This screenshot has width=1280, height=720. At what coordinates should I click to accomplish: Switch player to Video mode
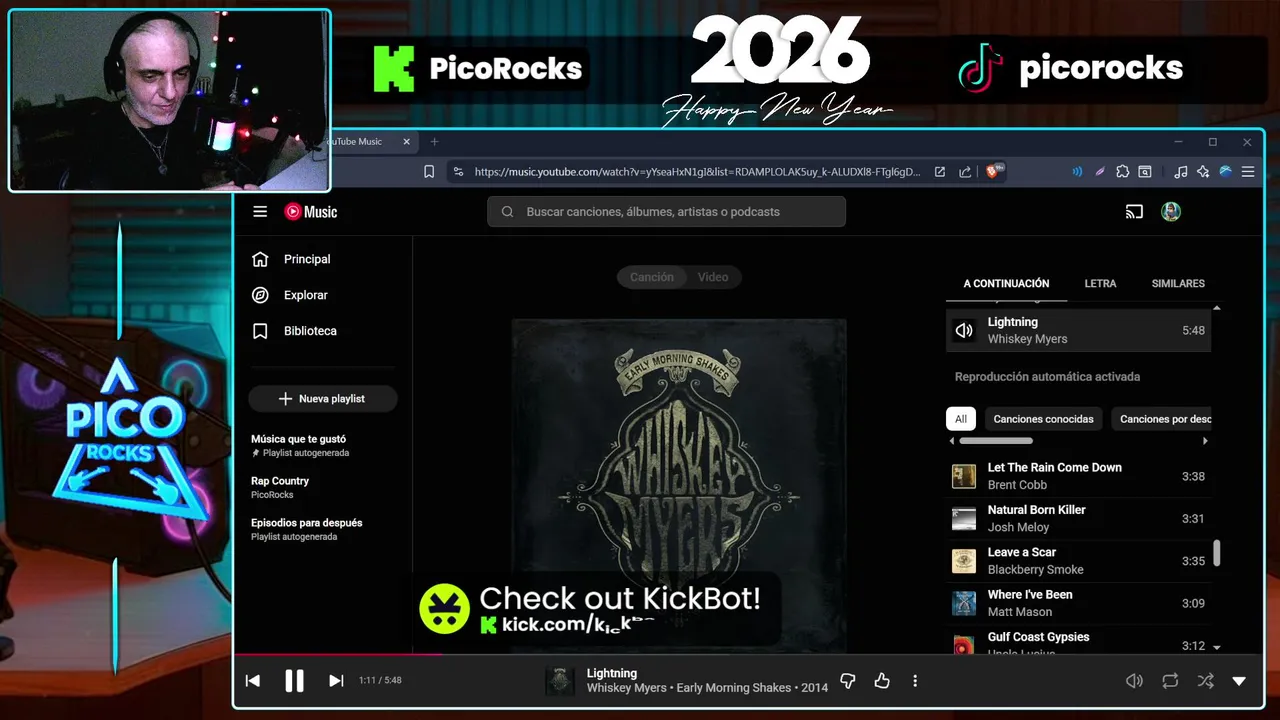pos(713,277)
